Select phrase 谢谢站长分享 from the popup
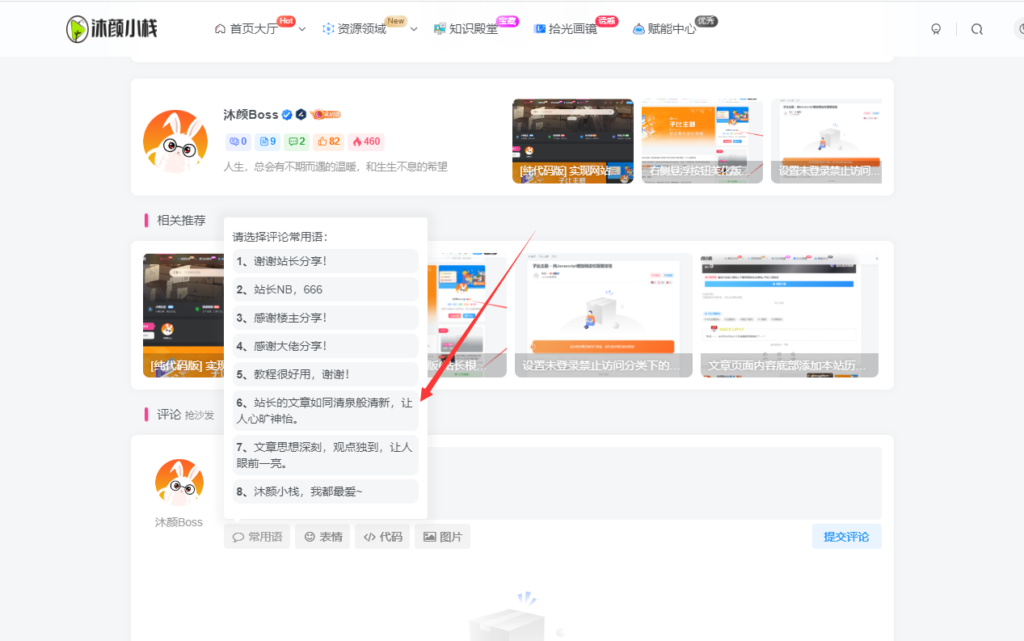Image resolution: width=1024 pixels, height=641 pixels. click(x=324, y=261)
